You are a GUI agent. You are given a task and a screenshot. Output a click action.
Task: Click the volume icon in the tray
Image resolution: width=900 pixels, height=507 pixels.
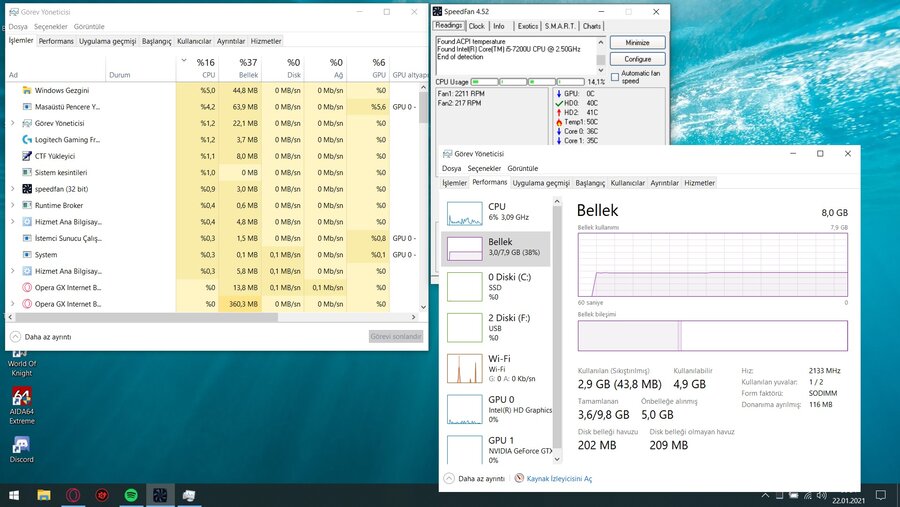click(x=822, y=496)
